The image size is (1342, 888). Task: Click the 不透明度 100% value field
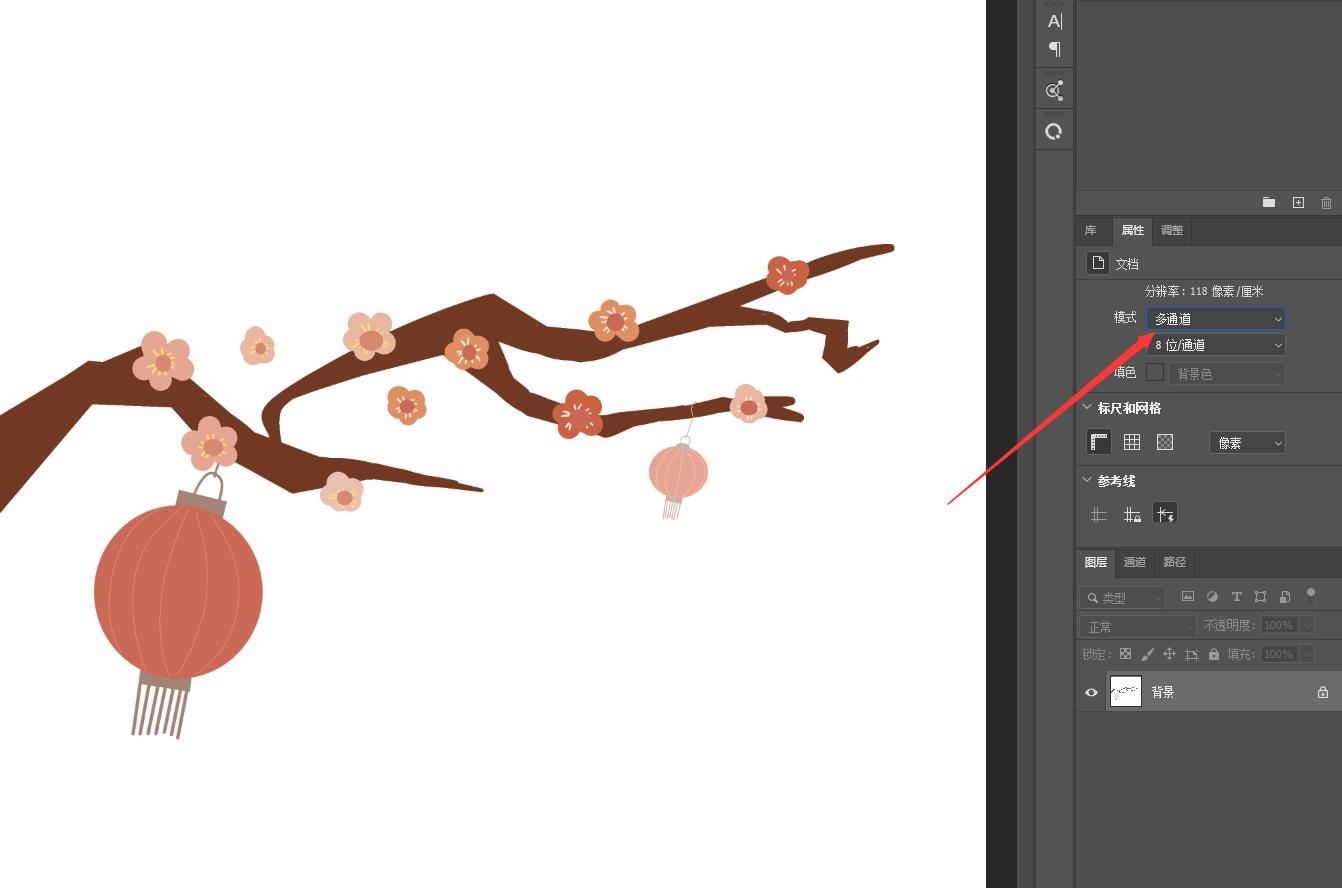1278,625
